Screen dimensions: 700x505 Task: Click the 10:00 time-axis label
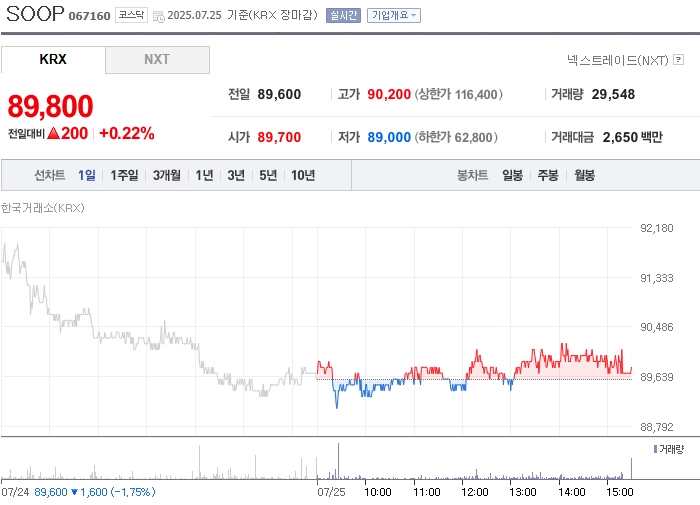tap(378, 492)
